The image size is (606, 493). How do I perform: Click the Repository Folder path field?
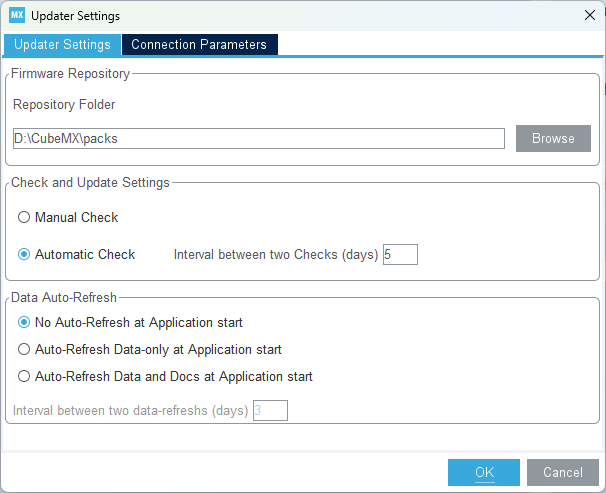[258, 139]
